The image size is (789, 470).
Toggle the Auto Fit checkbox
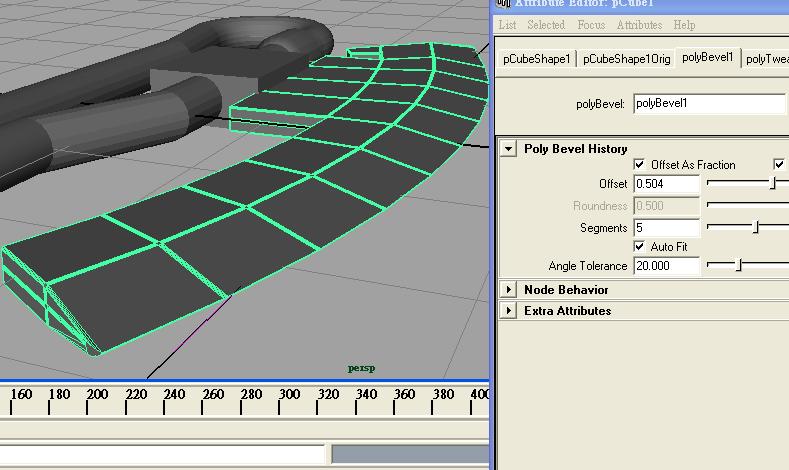coord(639,247)
